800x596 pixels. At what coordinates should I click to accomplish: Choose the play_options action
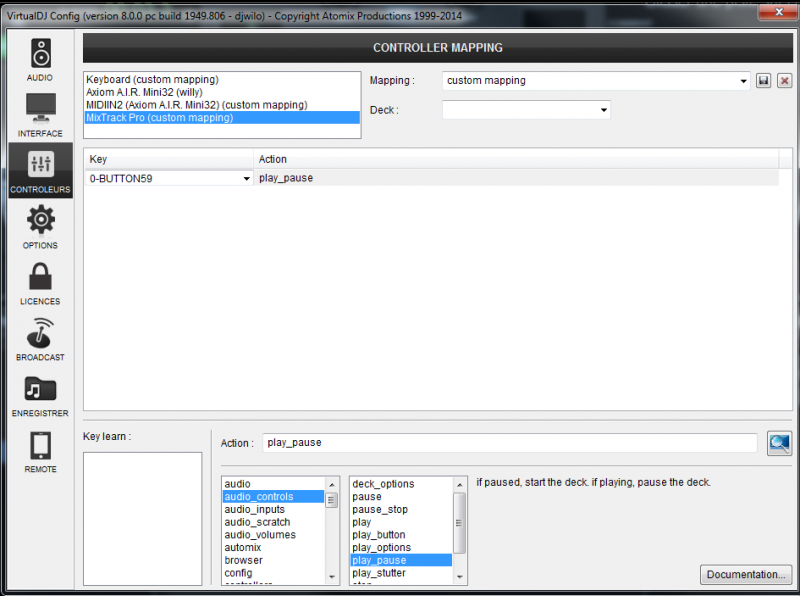401,548
